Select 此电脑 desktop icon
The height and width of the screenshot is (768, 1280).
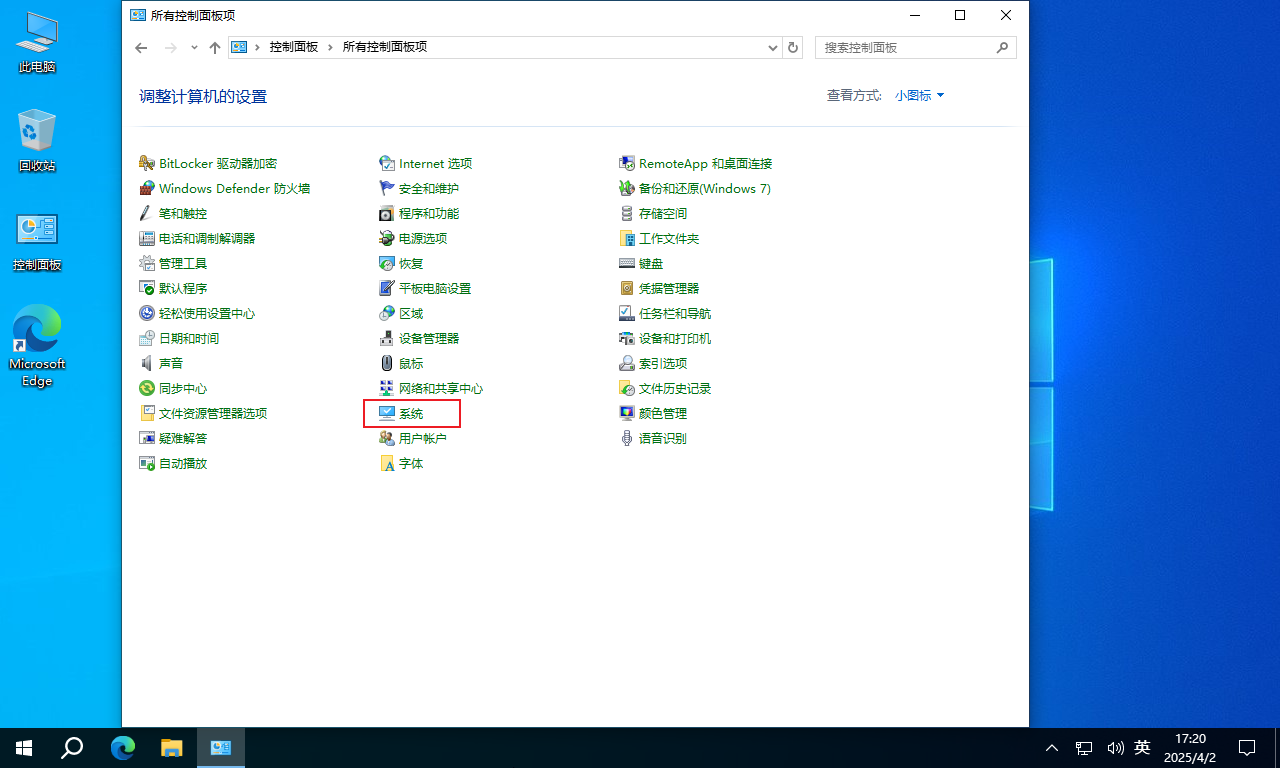(x=37, y=43)
